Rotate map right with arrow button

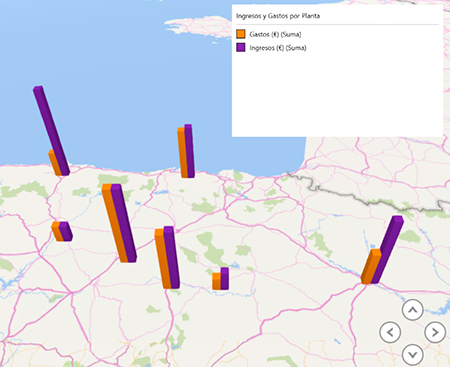[435, 332]
